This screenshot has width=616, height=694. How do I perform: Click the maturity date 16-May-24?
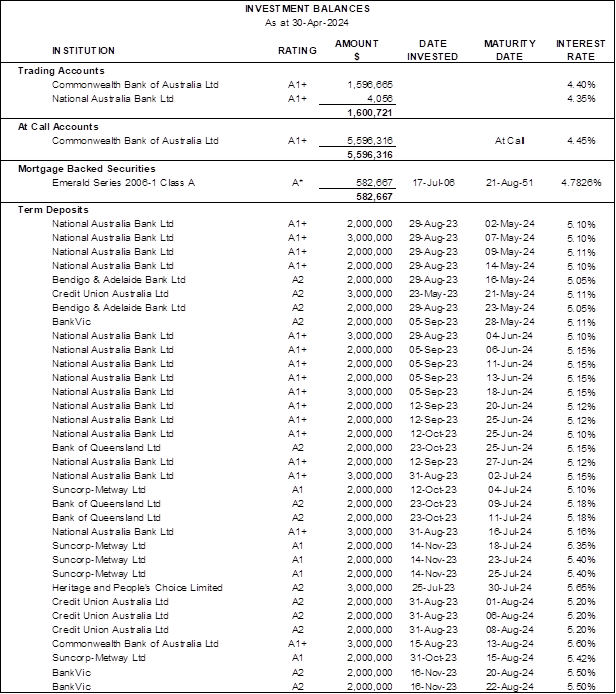coord(509,280)
